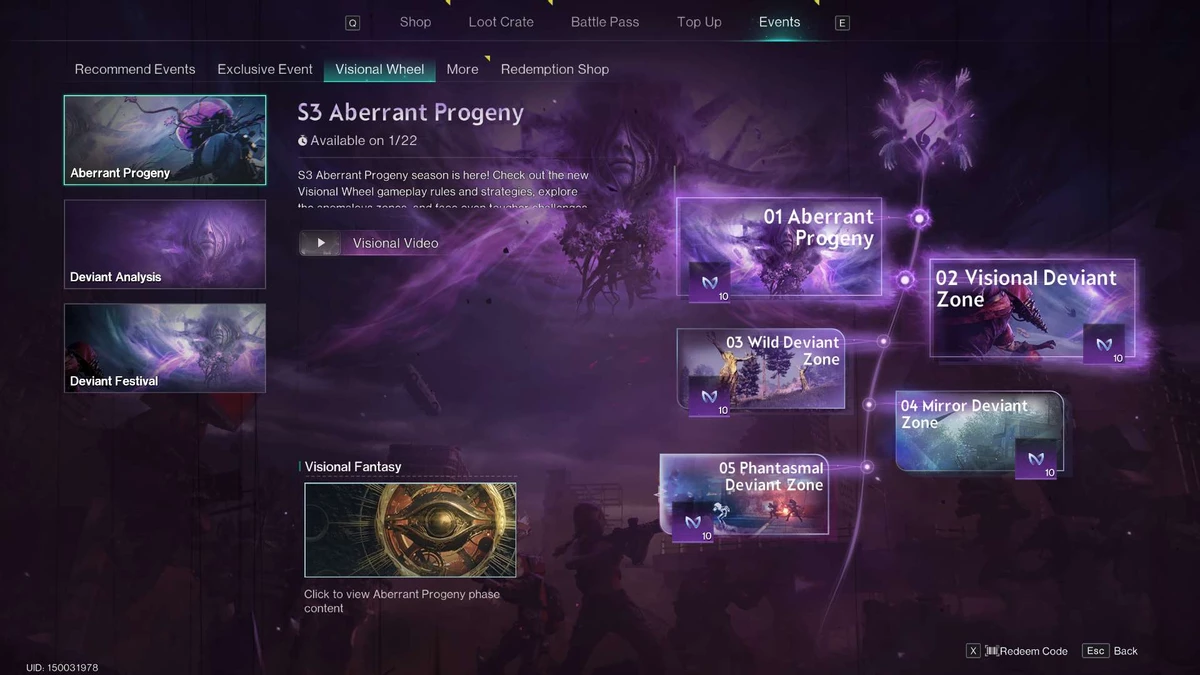
Task: Open the Deviant Festival thumbnail
Action: tap(165, 348)
